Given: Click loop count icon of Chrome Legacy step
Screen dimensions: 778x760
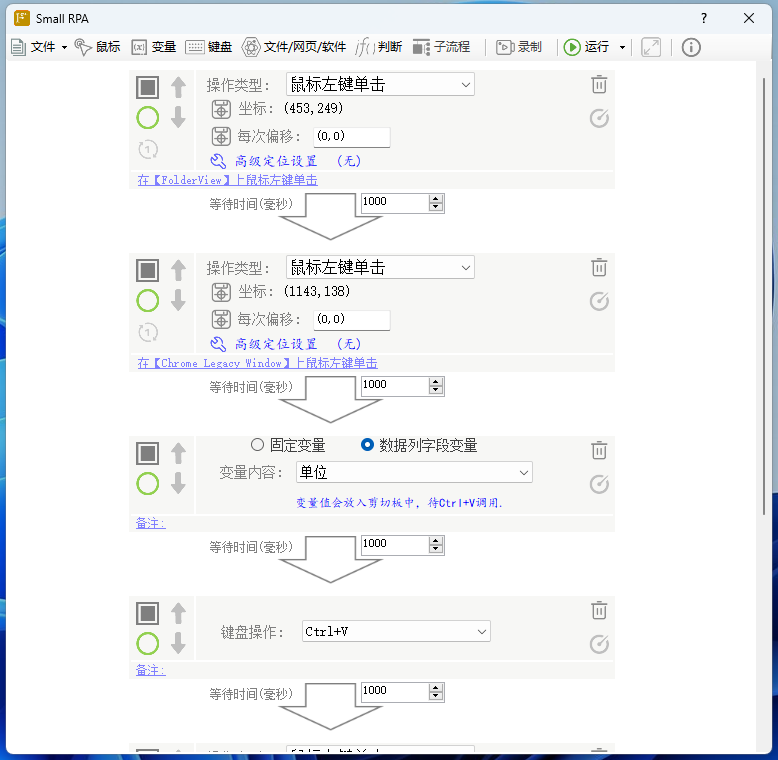Looking at the screenshot, I should point(148,332).
